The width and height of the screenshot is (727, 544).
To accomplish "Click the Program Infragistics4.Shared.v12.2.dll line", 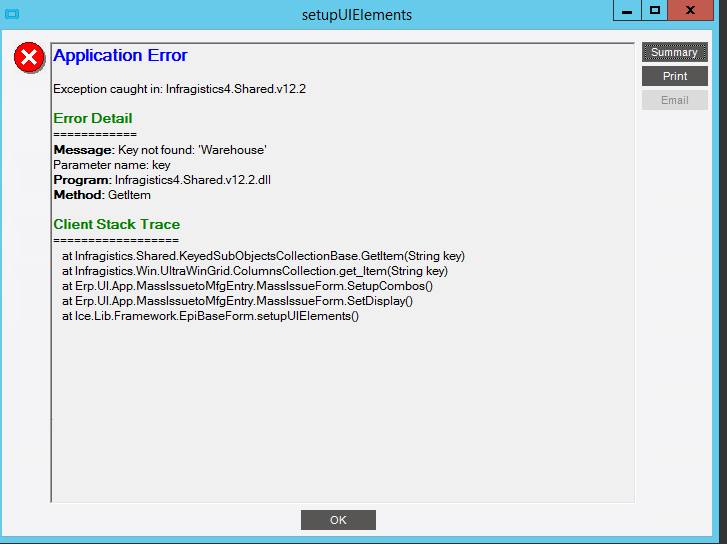I will pyautogui.click(x=162, y=180).
